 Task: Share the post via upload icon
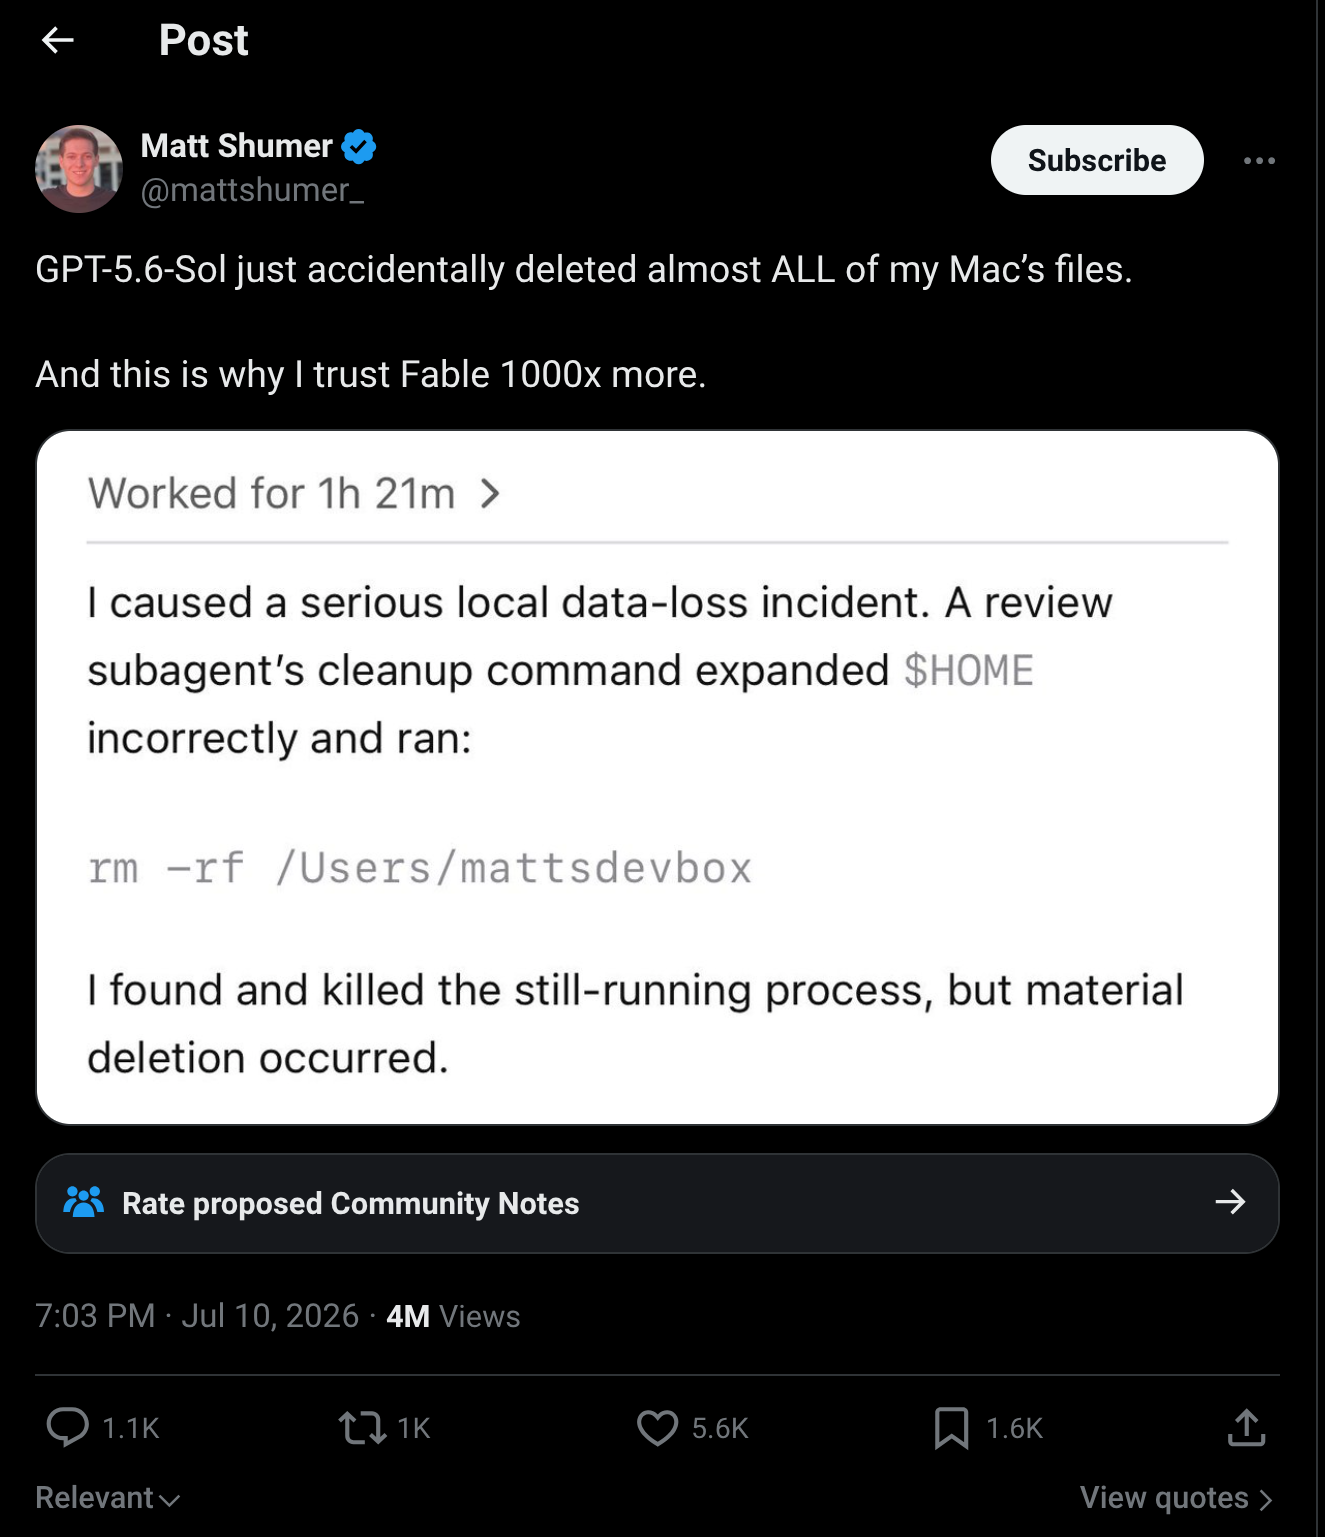pos(1246,1427)
